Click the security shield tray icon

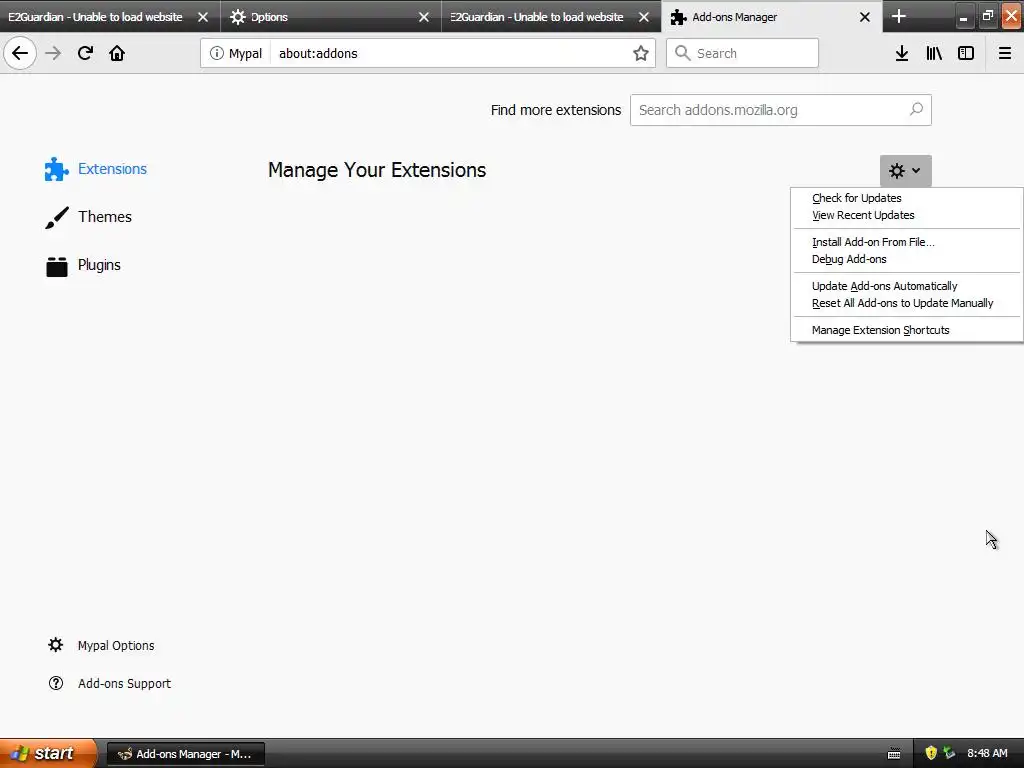(x=931, y=753)
